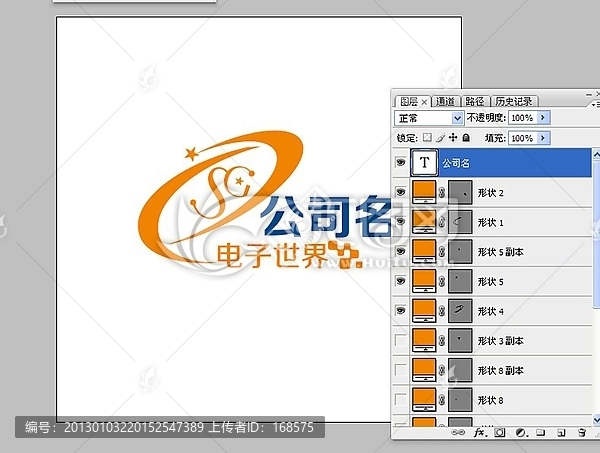The height and width of the screenshot is (453, 600).
Task: Click the link icon on layer 形状 2
Action: (442, 192)
